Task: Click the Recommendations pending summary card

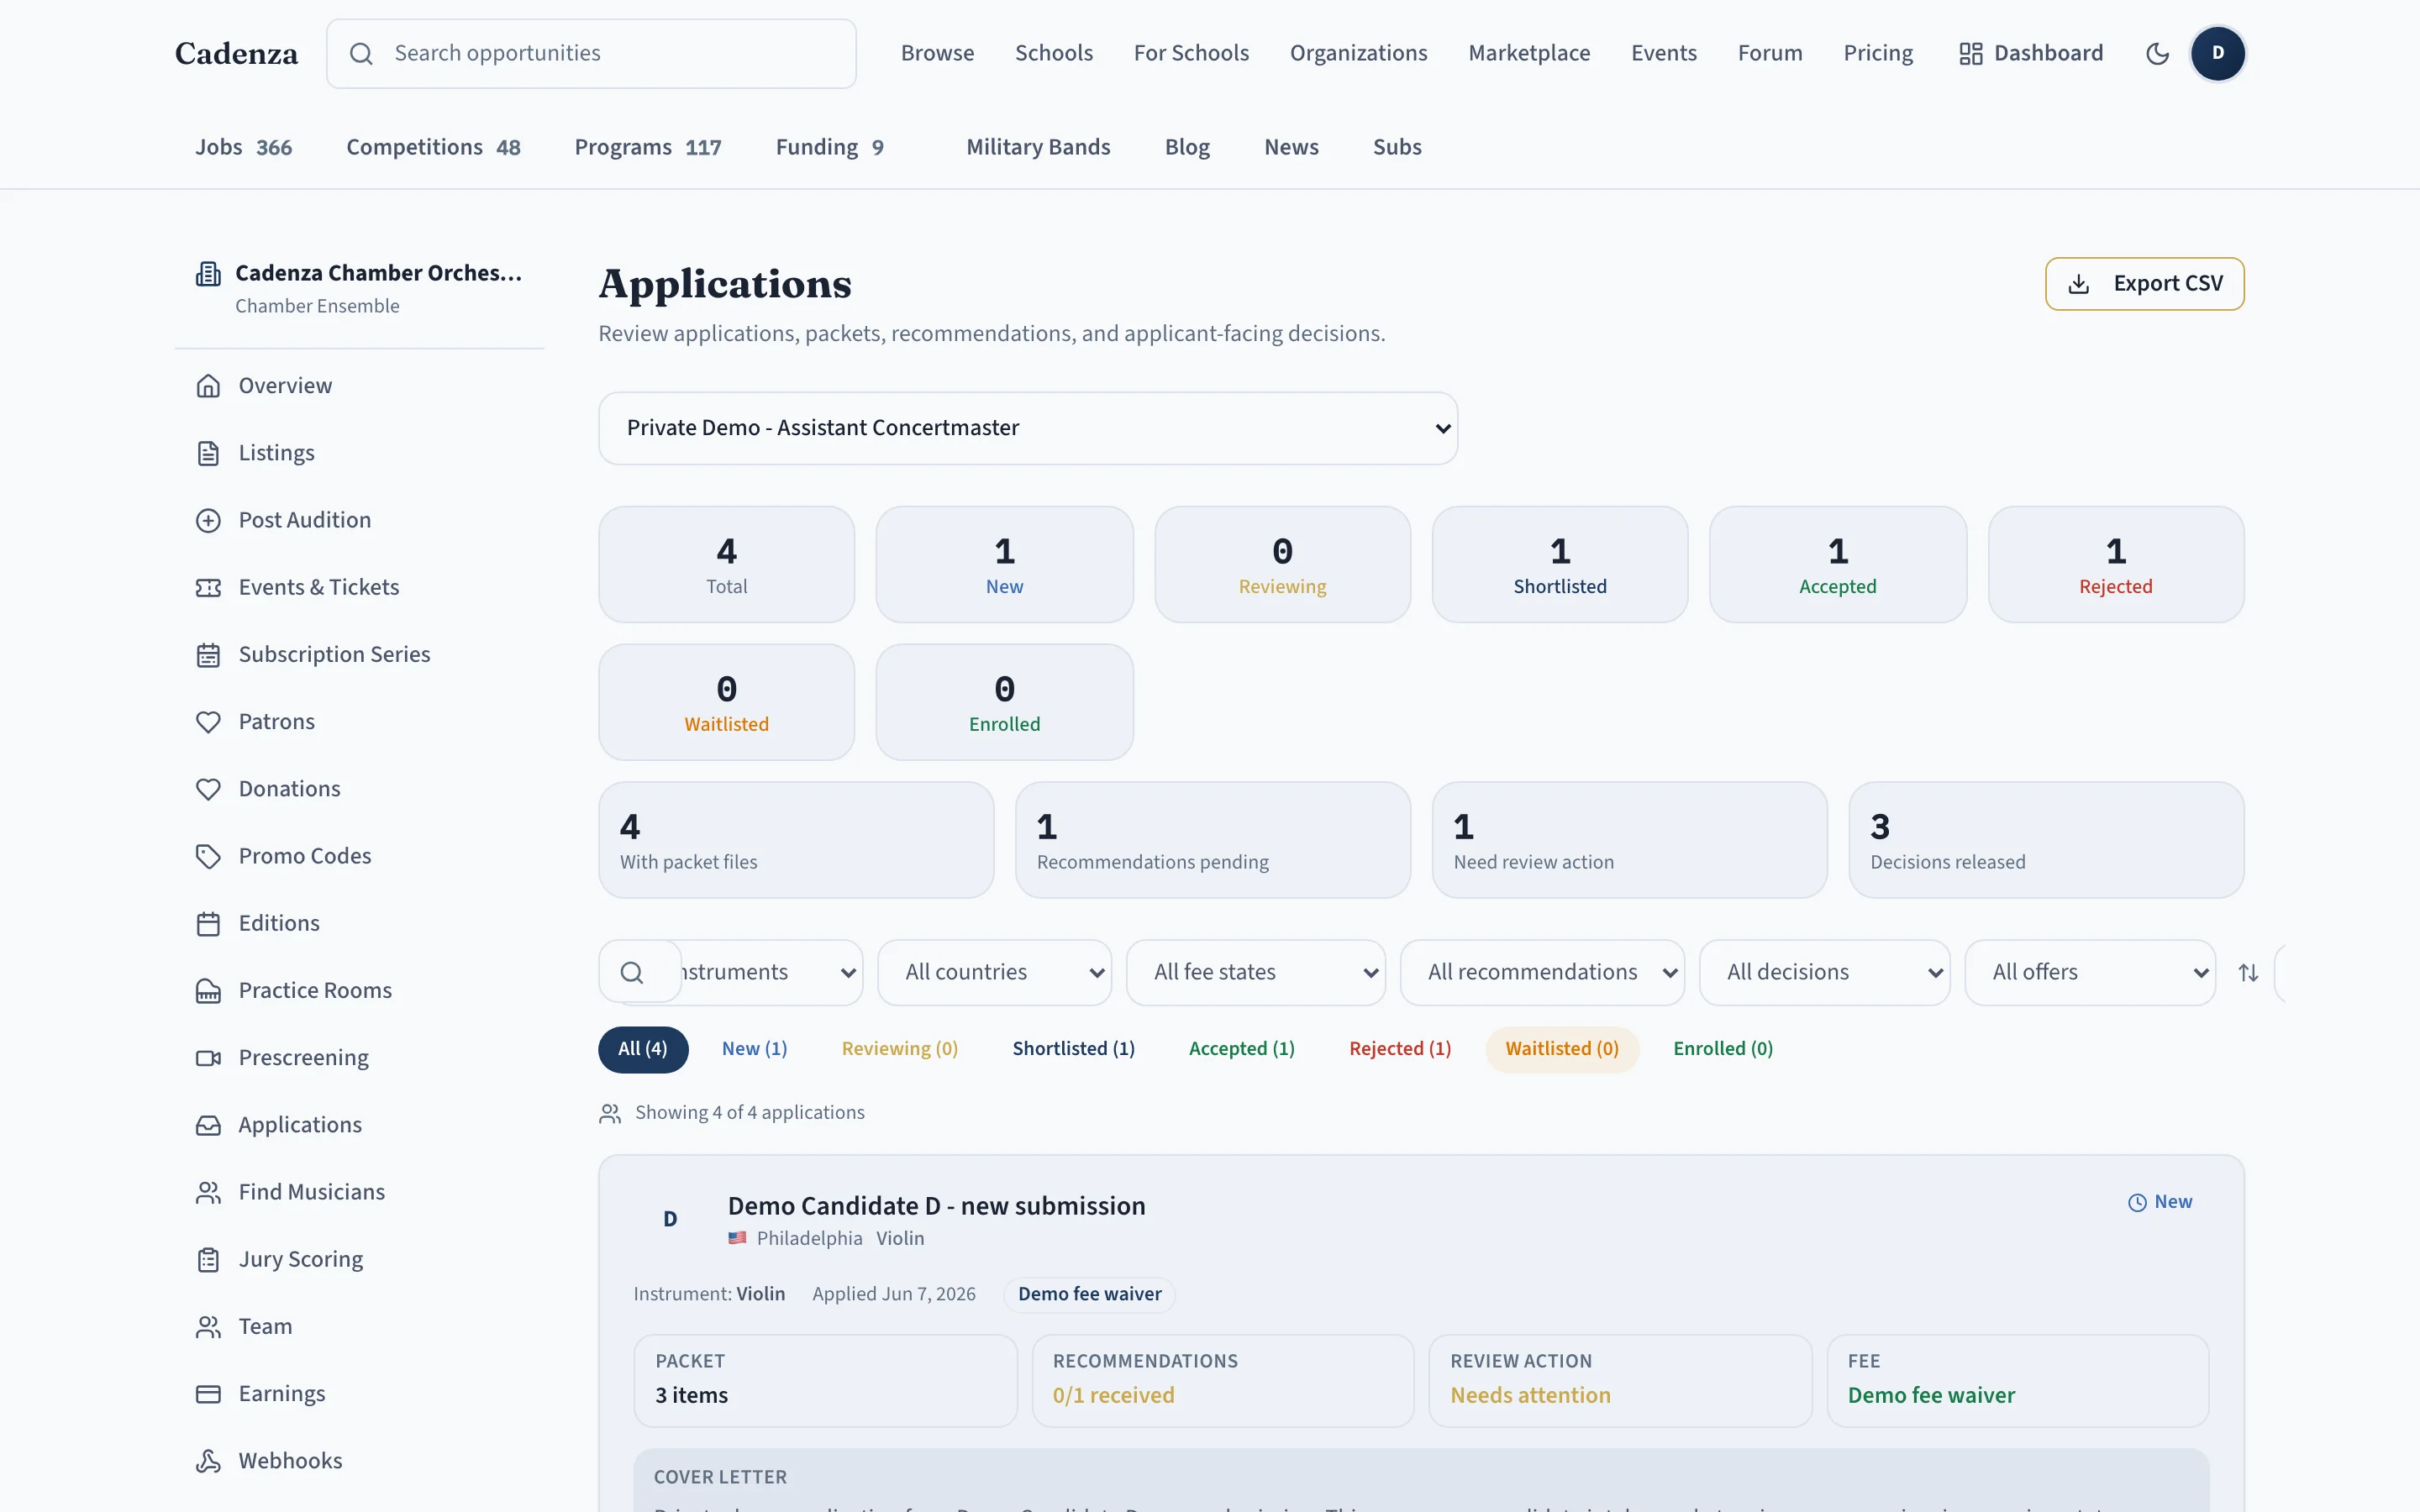Action: tap(1212, 840)
